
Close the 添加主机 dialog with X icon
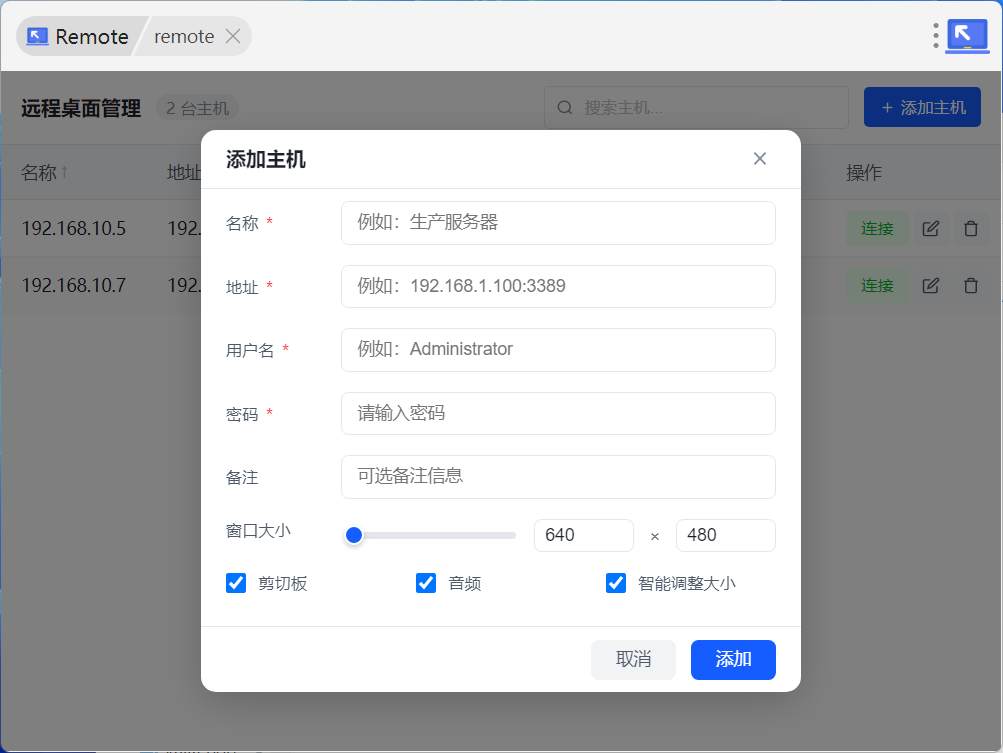pos(760,159)
